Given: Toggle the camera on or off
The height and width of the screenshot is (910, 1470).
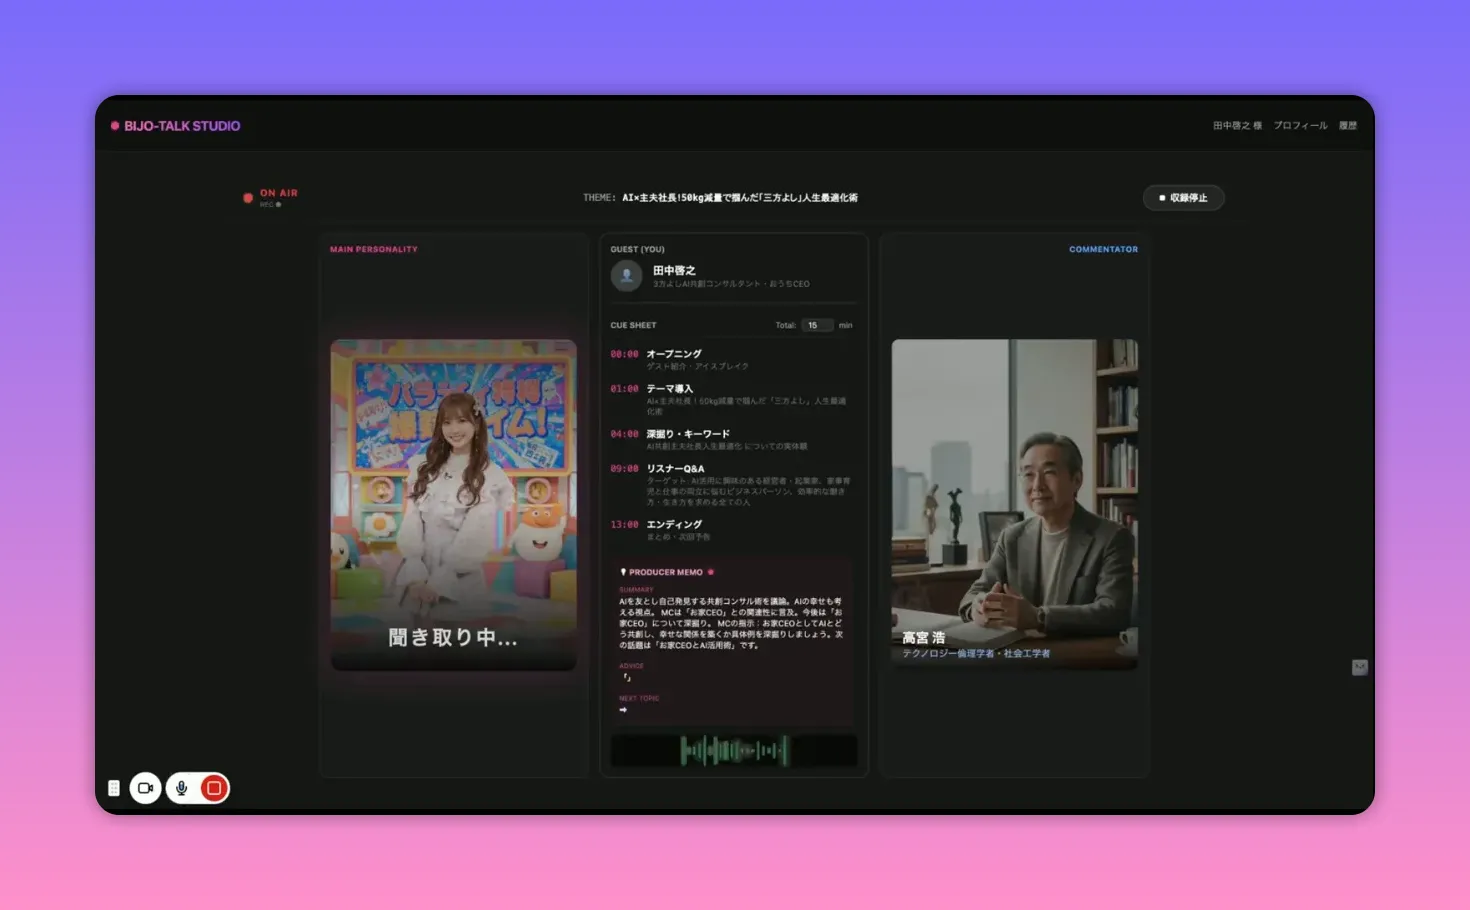Looking at the screenshot, I should (146, 788).
